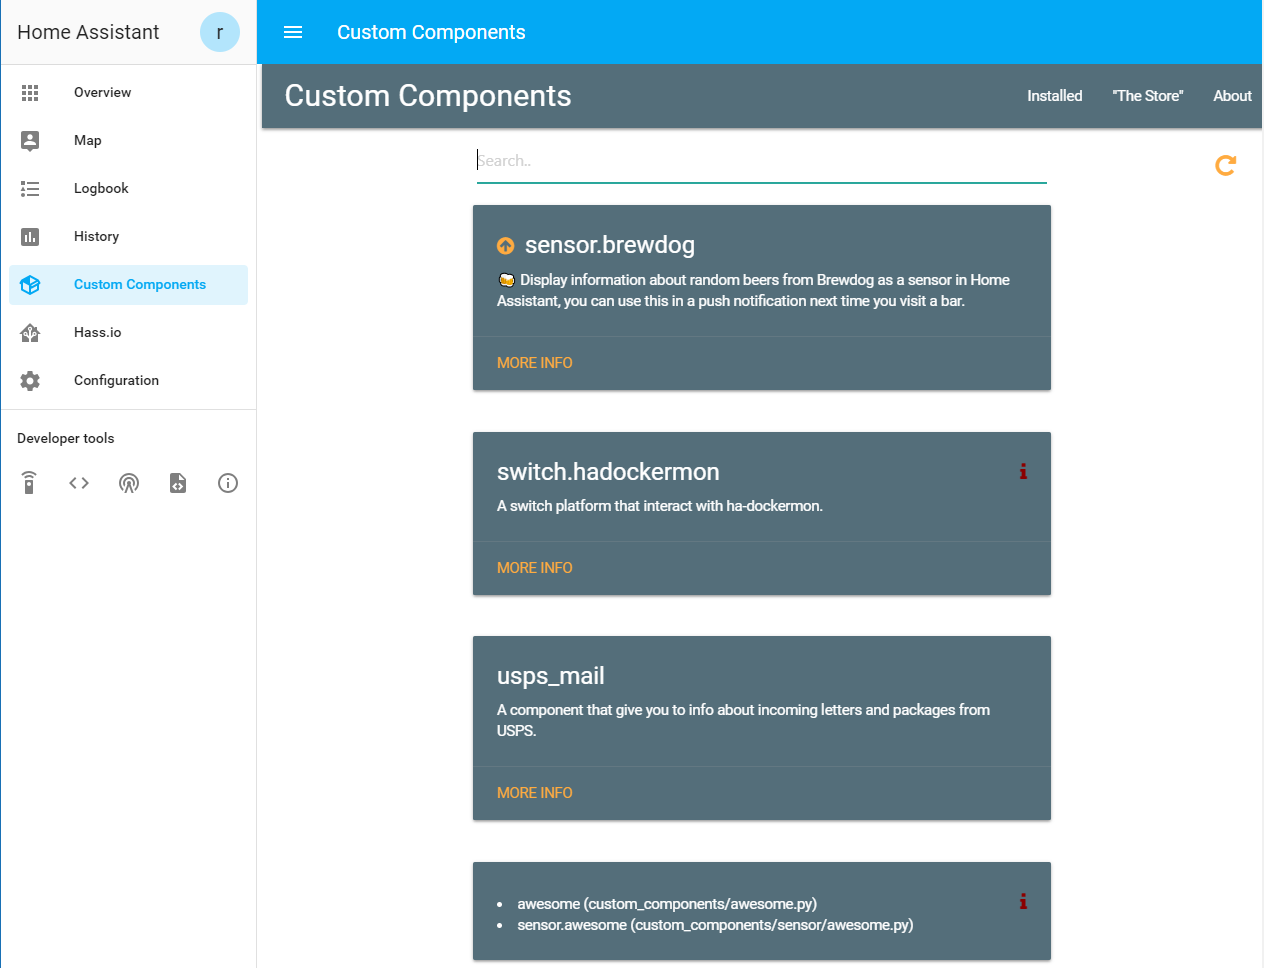Select Custom Components in the sidebar
Screen dimensions: 1264x968
click(128, 285)
